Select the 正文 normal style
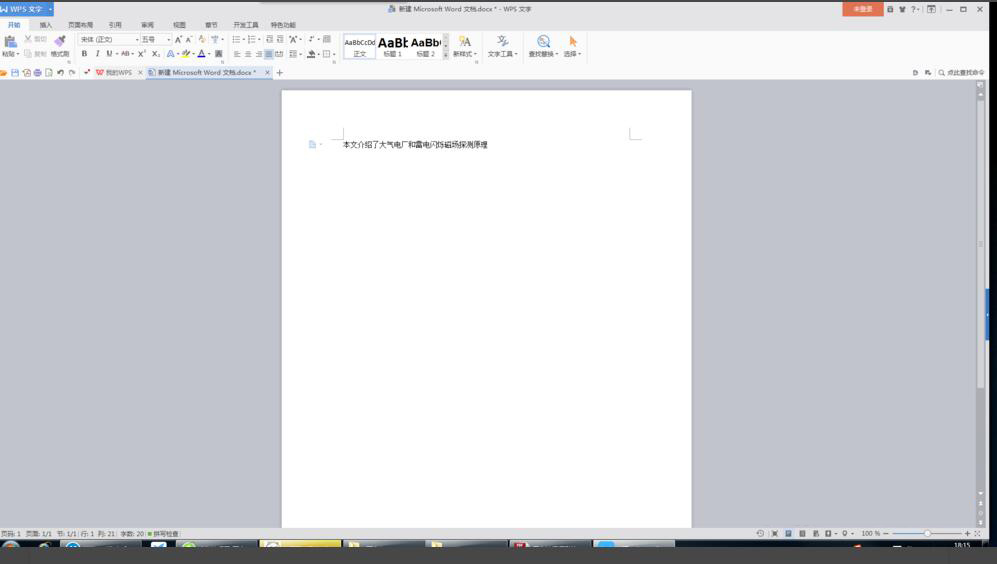 coord(360,46)
